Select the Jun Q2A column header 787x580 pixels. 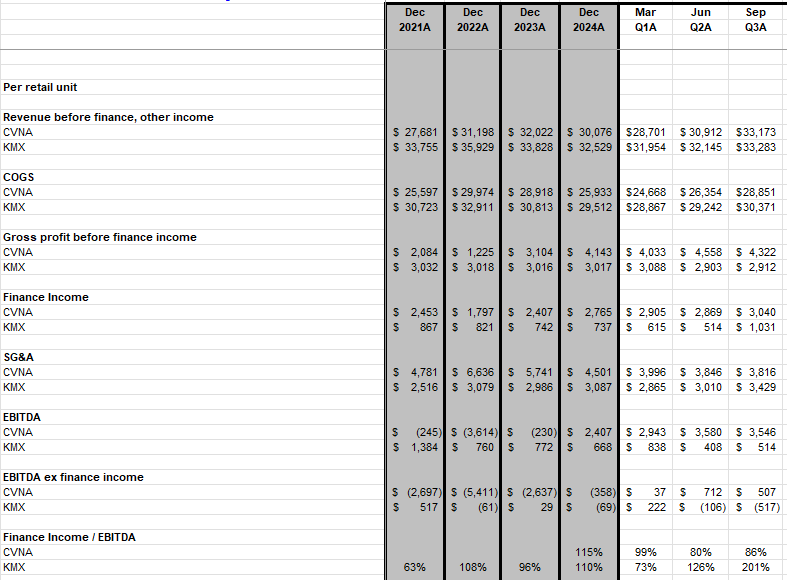pyautogui.click(x=700, y=20)
